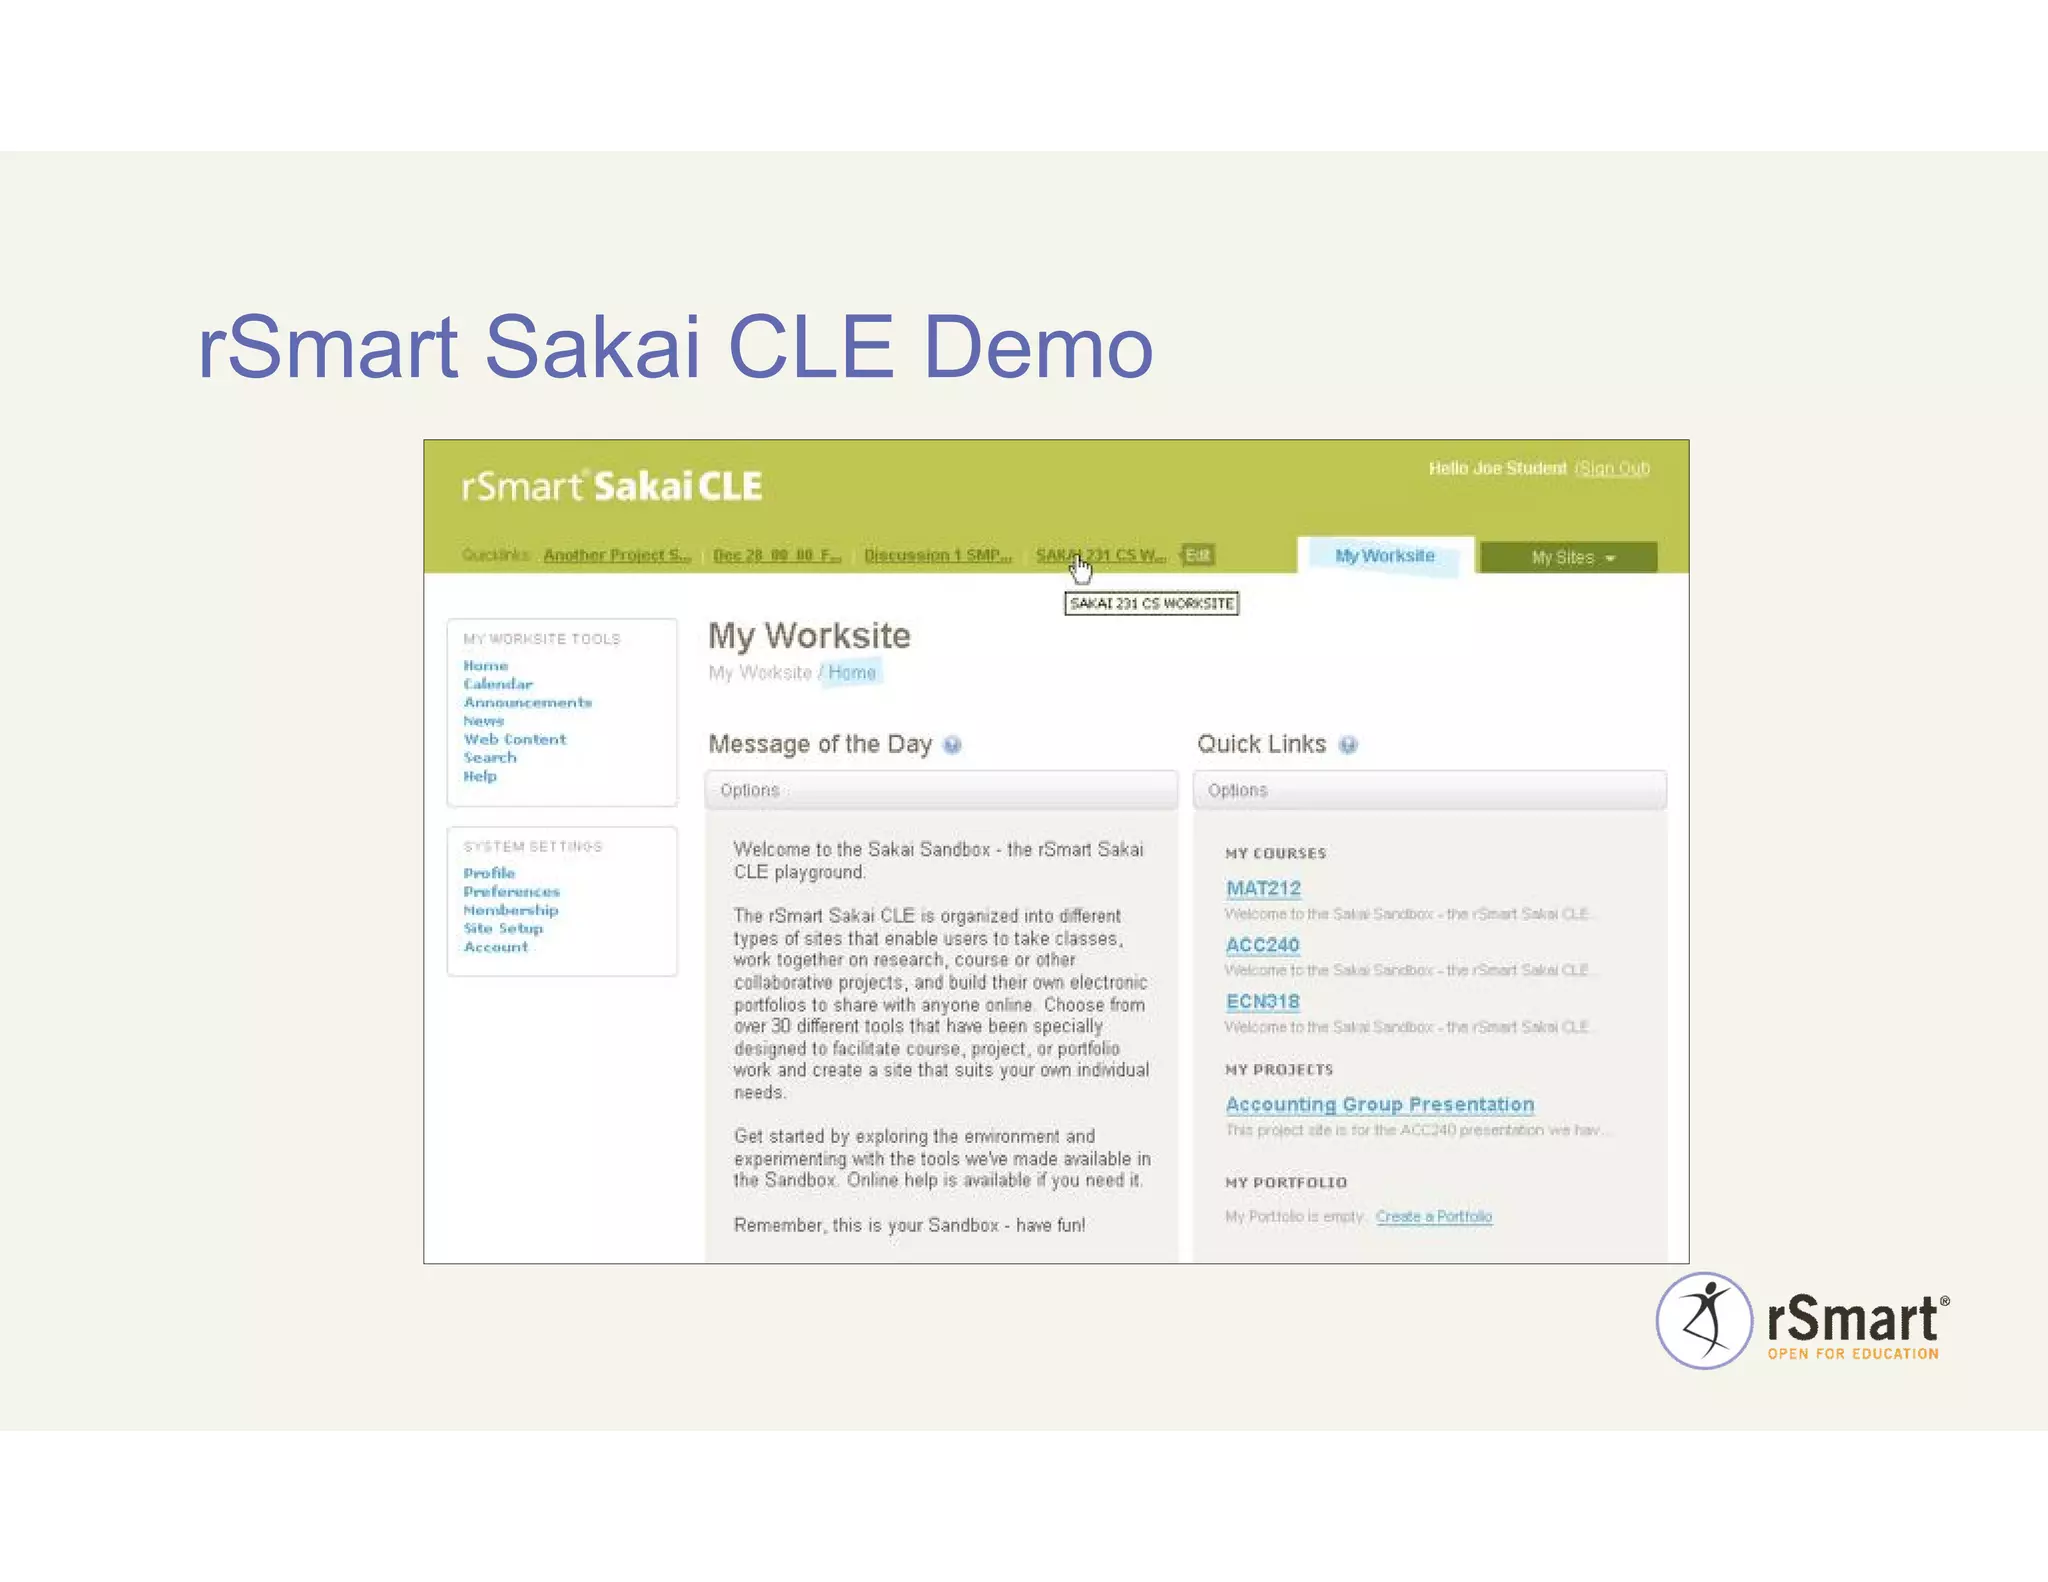Open the Web Content tool
The image size is (2048, 1582).
[x=515, y=740]
